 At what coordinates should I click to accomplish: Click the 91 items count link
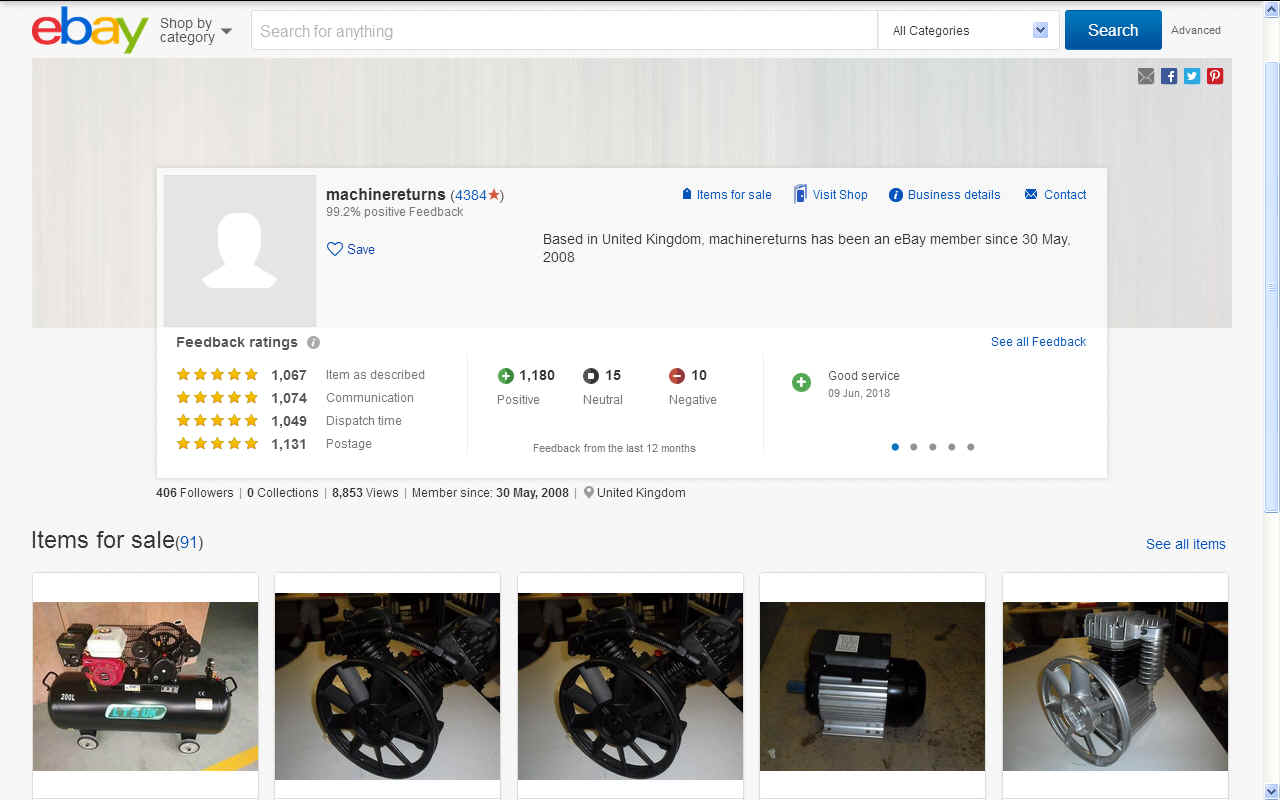coord(189,543)
